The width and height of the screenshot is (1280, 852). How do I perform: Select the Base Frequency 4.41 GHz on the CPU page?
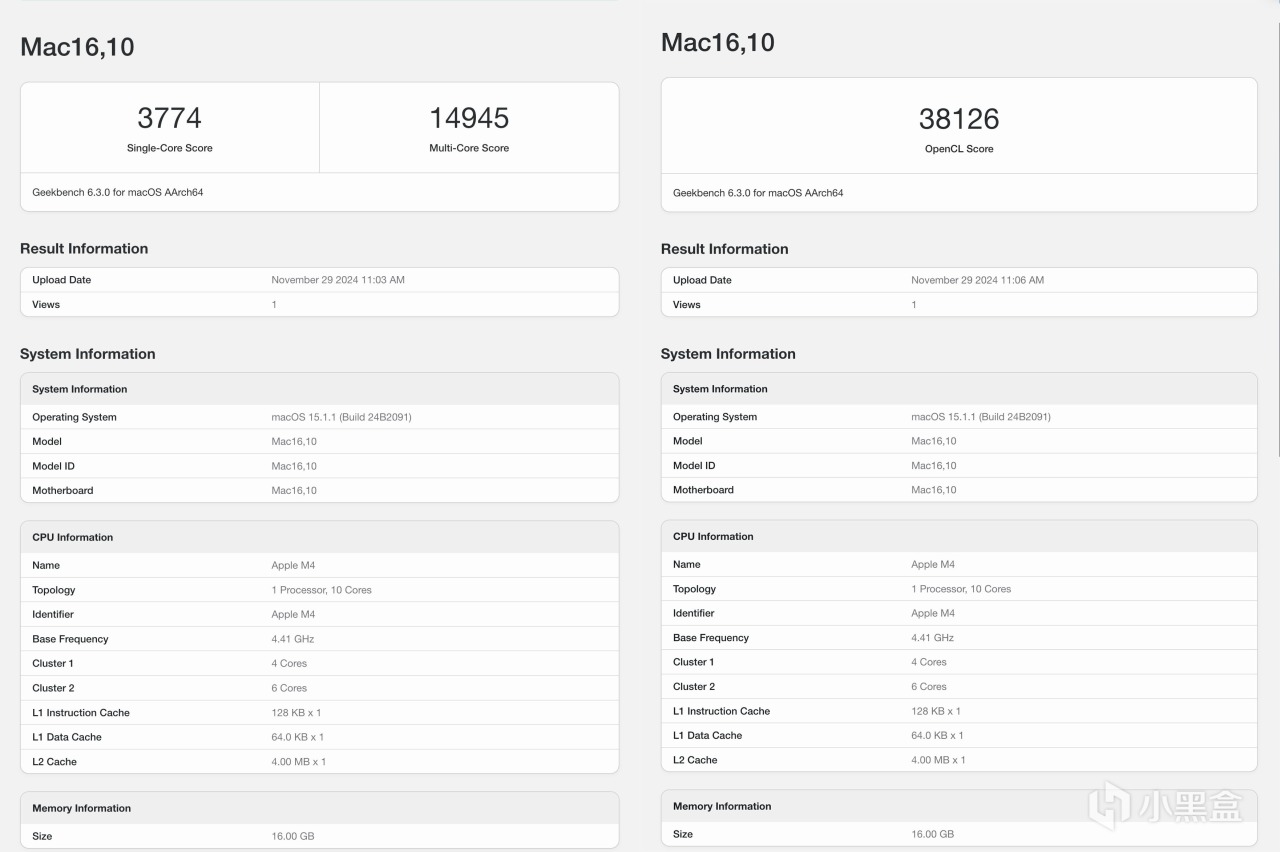[x=293, y=639]
